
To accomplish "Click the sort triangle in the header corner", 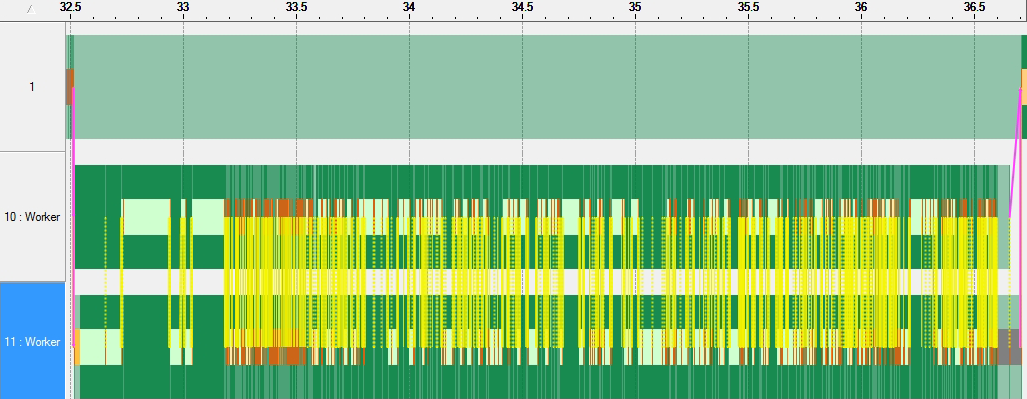I will click(31, 9).
